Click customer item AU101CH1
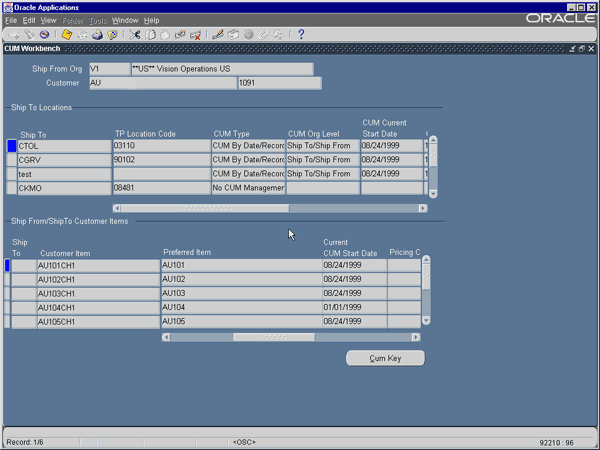Image resolution: width=600 pixels, height=450 pixels. tap(98, 266)
